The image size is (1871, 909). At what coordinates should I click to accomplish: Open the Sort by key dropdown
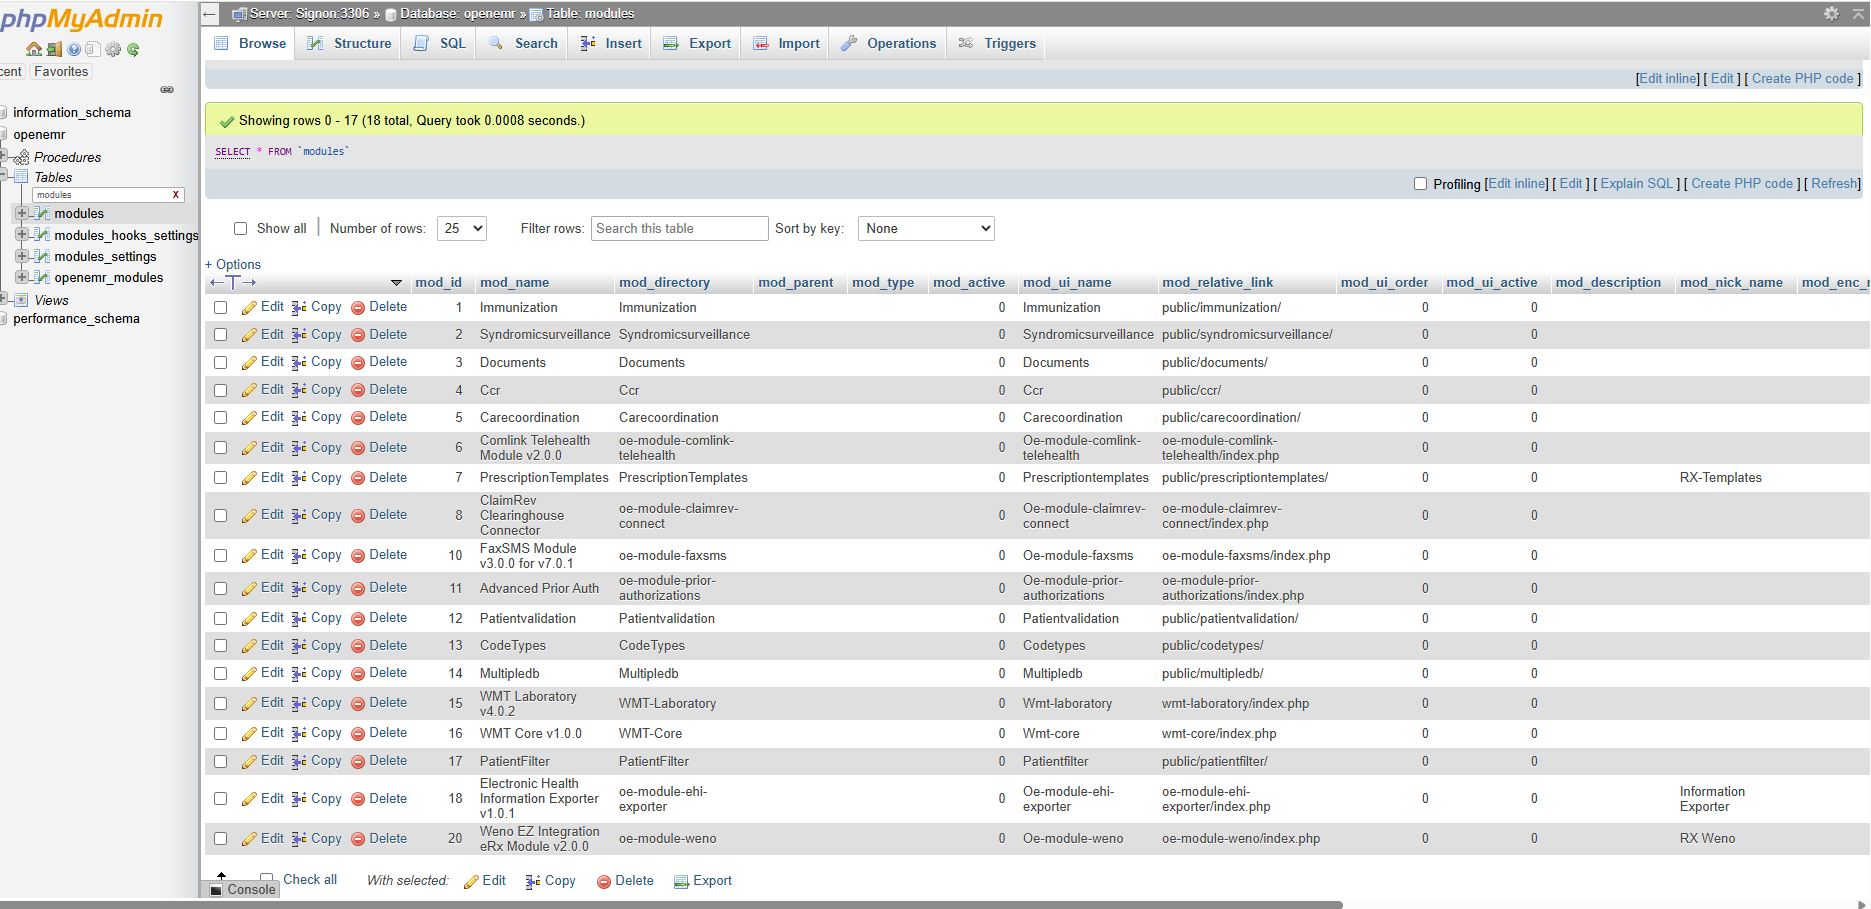point(926,228)
